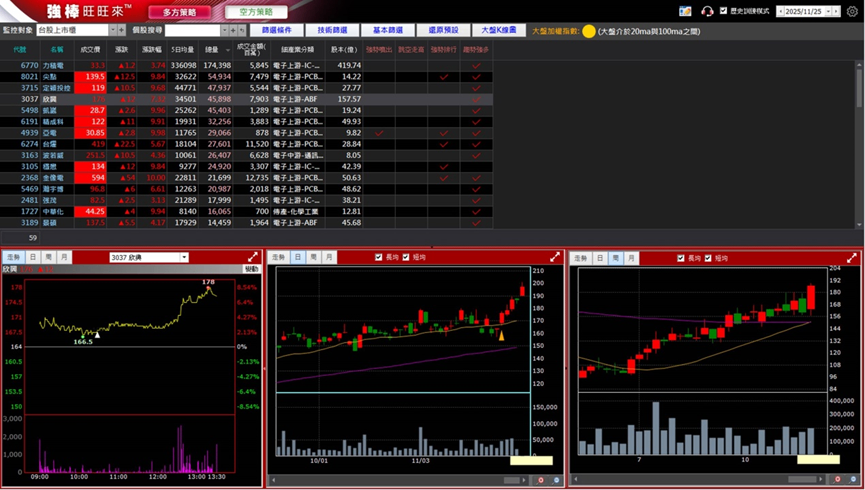865x490 pixels.
Task: Sort by 成交價 column header
Action: (90, 50)
